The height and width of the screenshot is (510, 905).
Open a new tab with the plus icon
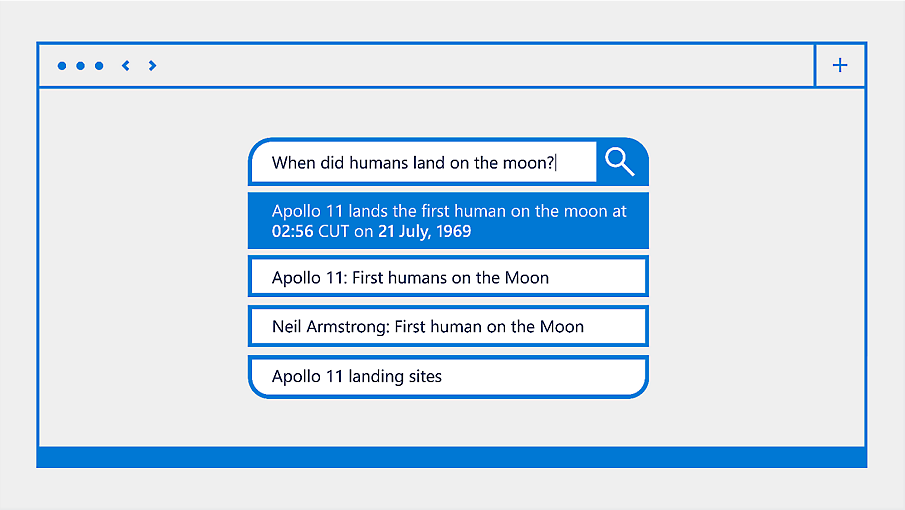pos(840,66)
